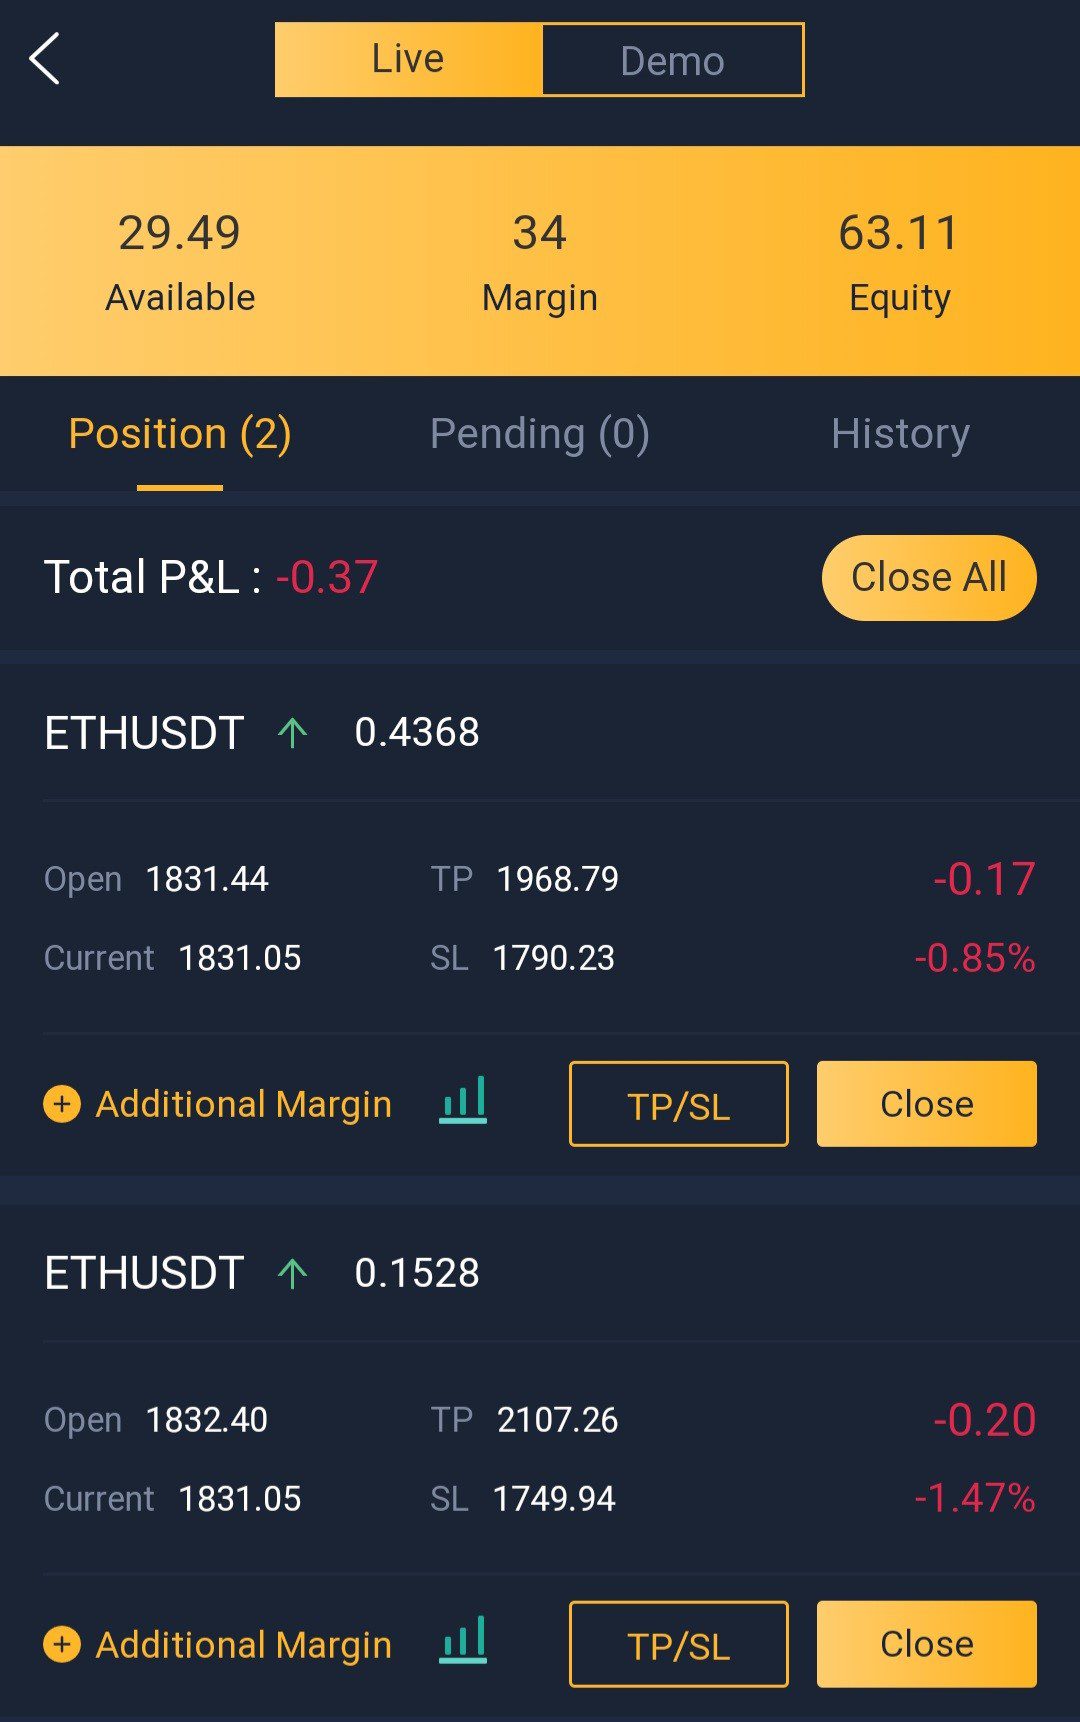This screenshot has width=1080, height=1722.
Task: Open chart icon for the 0.4368 ETHUSDT position
Action: pos(463,1101)
